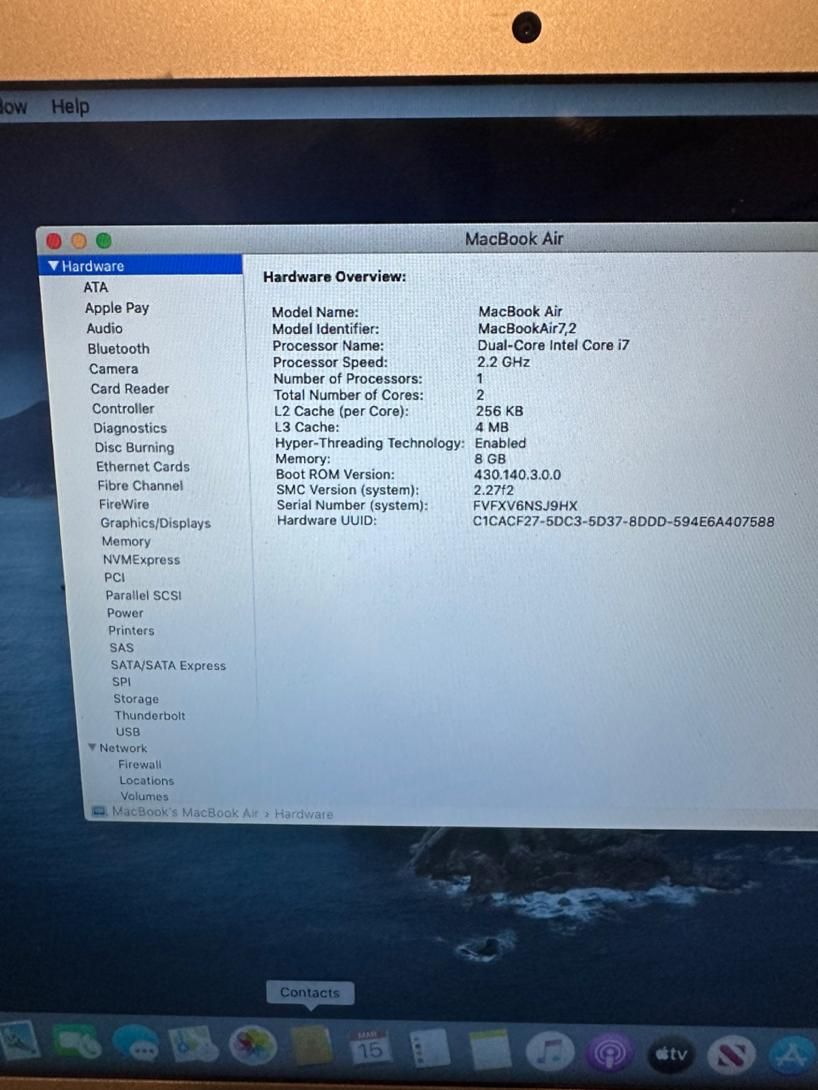Open the Maps app in the Dock
Viewport: 818px width, 1090px height.
(194, 1043)
